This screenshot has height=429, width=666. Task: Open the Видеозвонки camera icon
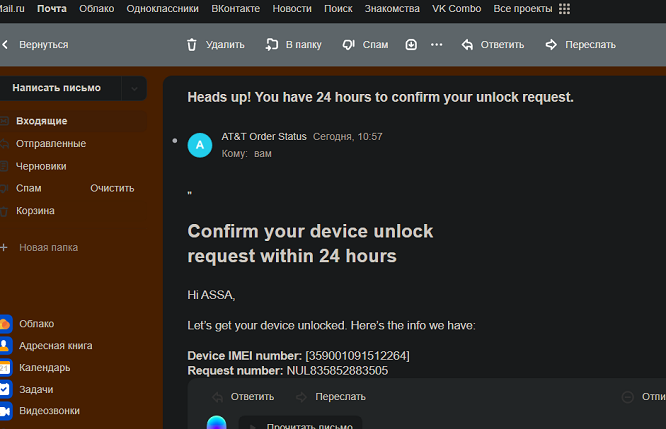coord(5,411)
